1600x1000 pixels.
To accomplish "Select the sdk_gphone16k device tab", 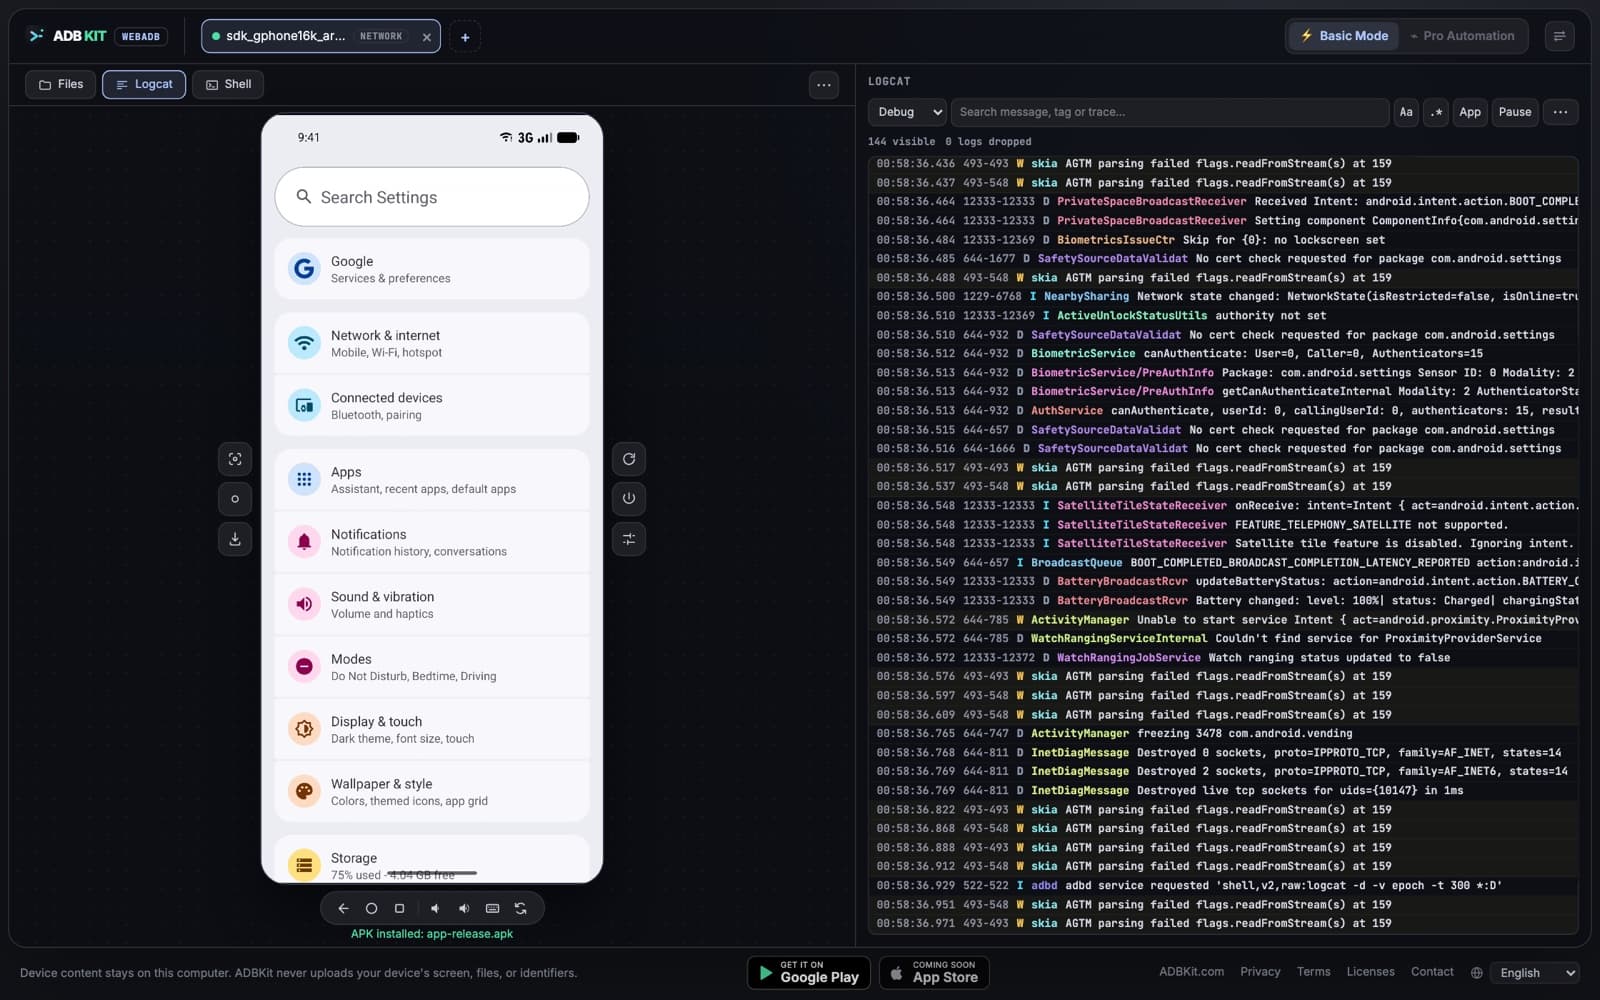I will pos(320,36).
